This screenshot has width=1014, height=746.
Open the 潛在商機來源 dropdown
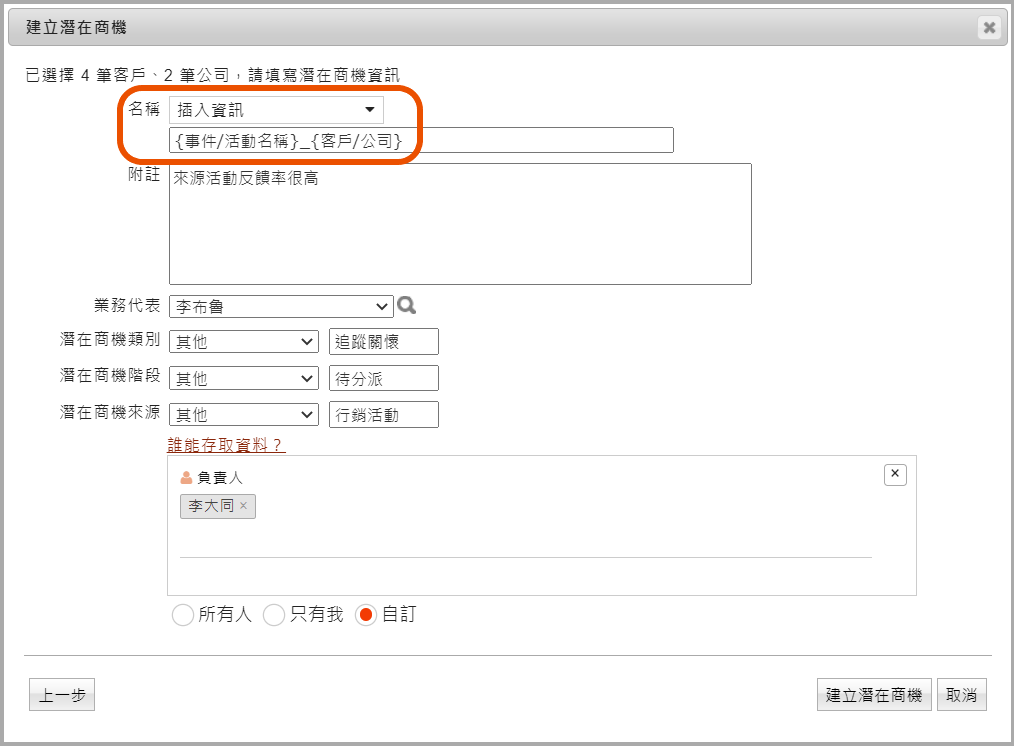[243, 414]
